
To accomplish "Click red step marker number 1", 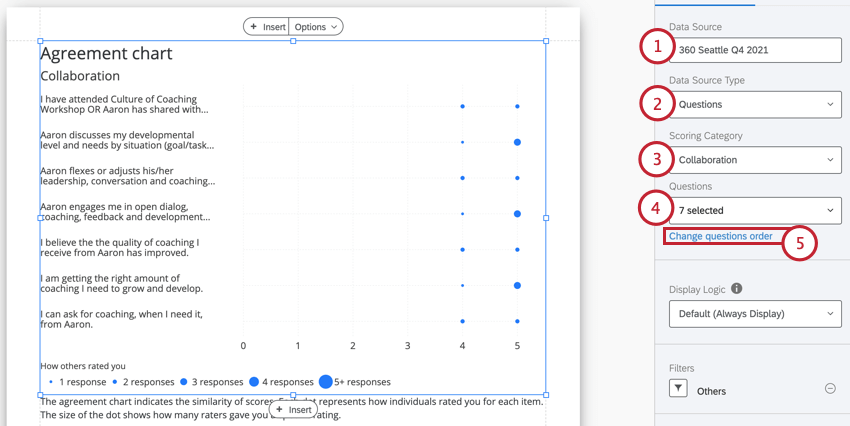I will (x=658, y=46).
